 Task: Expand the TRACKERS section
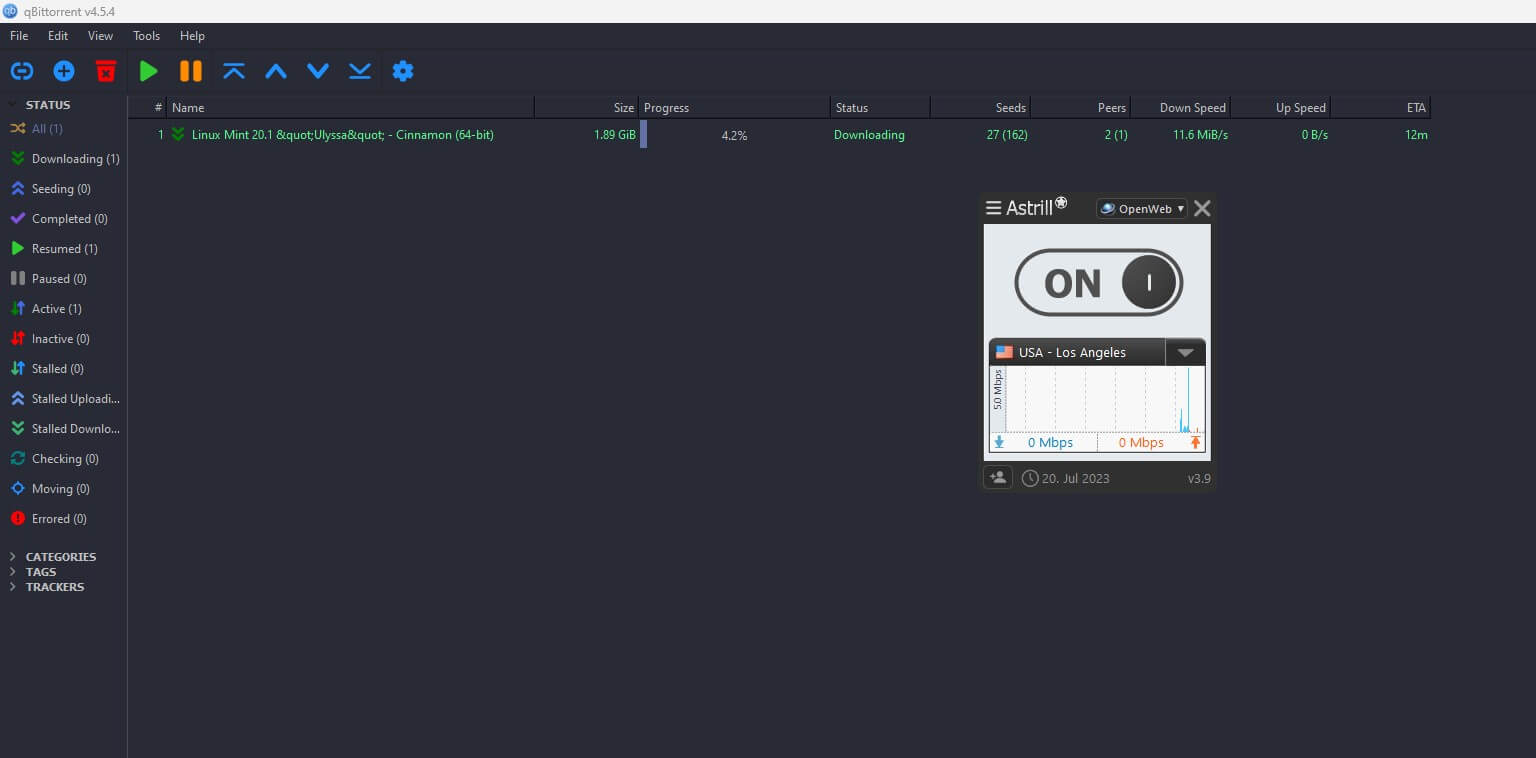click(x=13, y=587)
